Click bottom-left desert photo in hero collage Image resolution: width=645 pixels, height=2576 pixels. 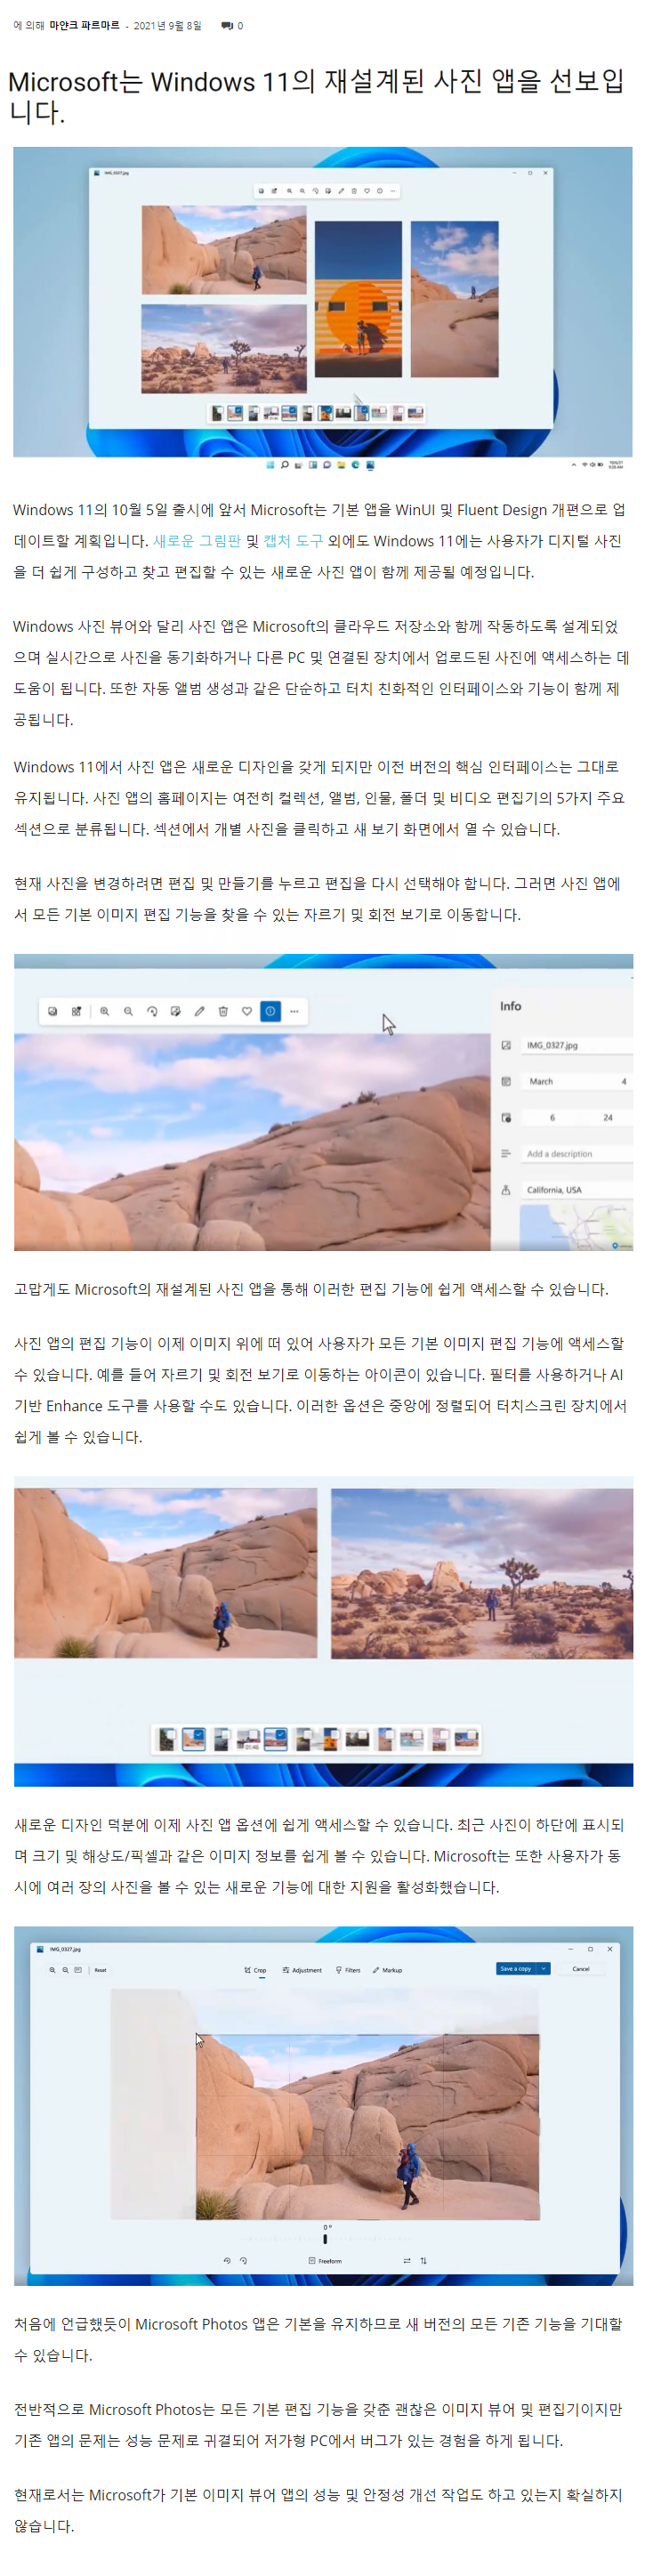click(x=224, y=348)
